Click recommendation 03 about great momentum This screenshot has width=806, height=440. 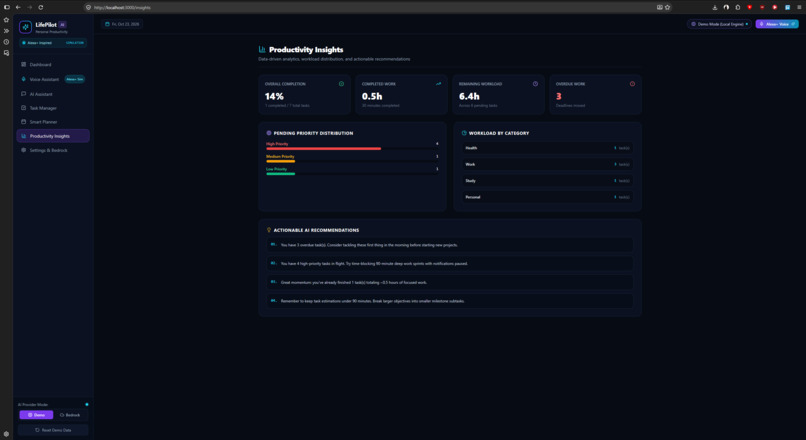(450, 282)
